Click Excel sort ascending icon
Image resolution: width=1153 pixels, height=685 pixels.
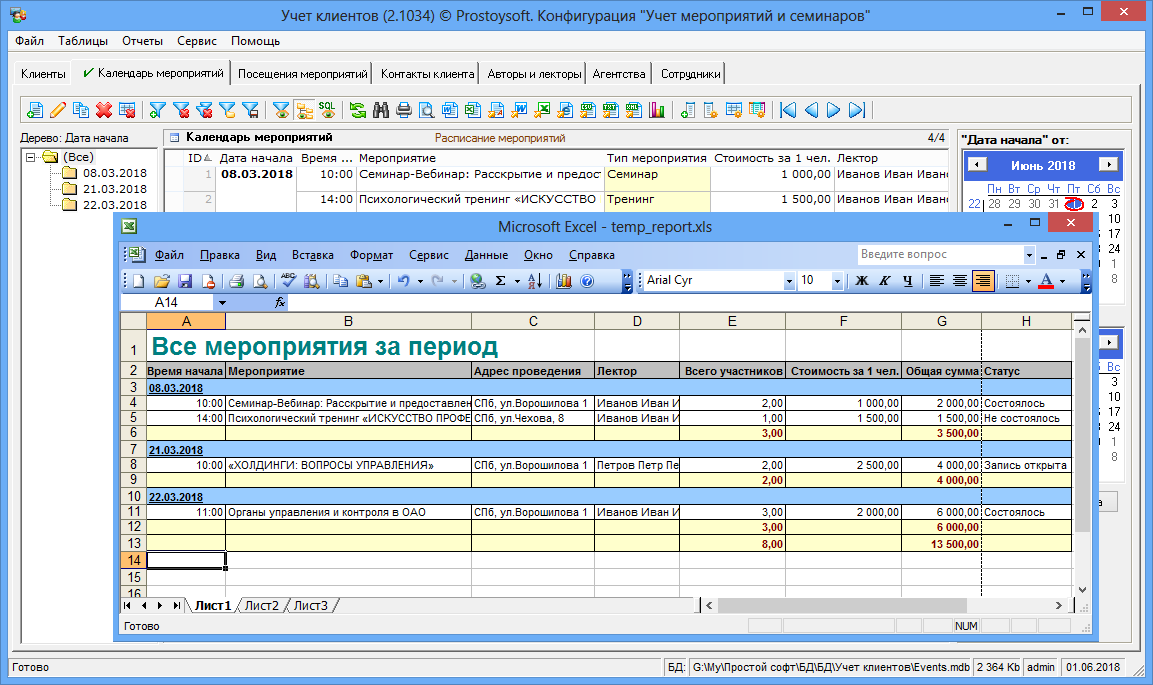click(x=535, y=281)
